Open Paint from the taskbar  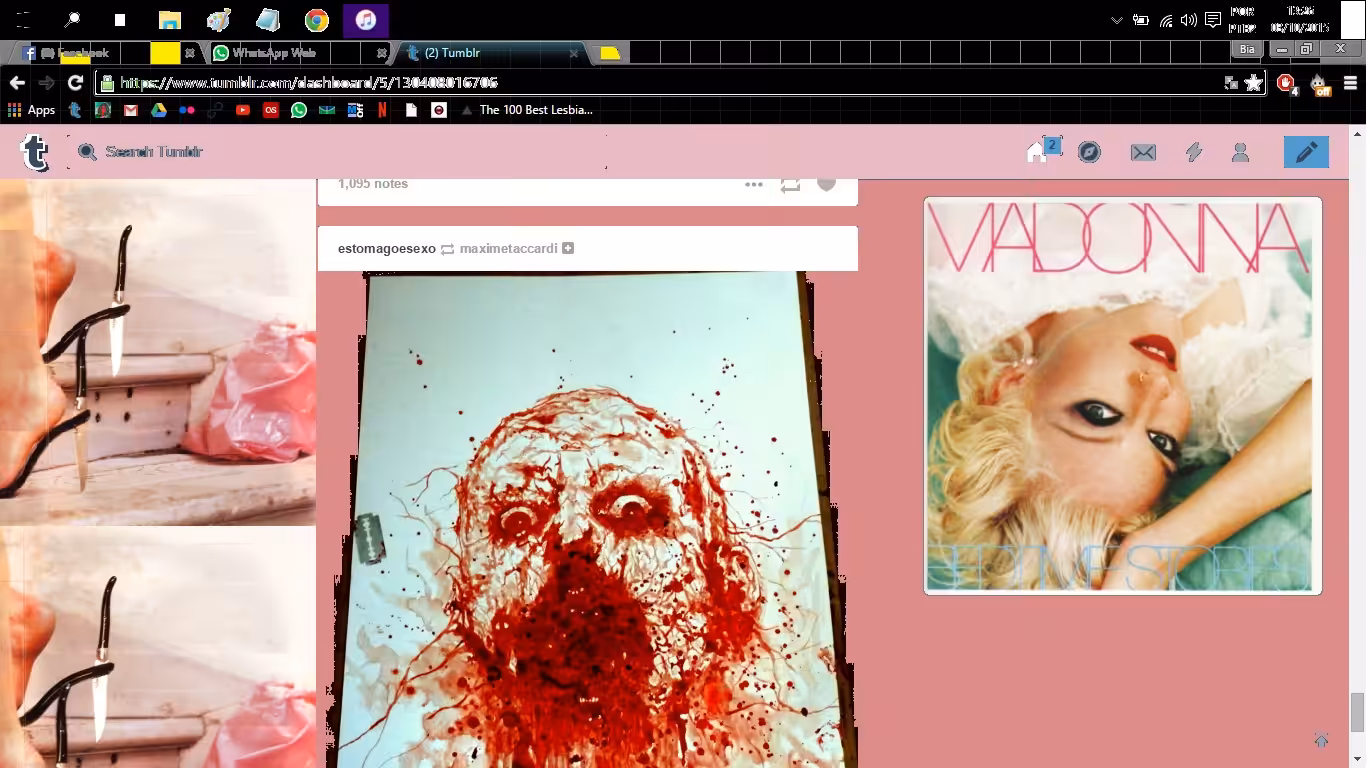pos(219,19)
